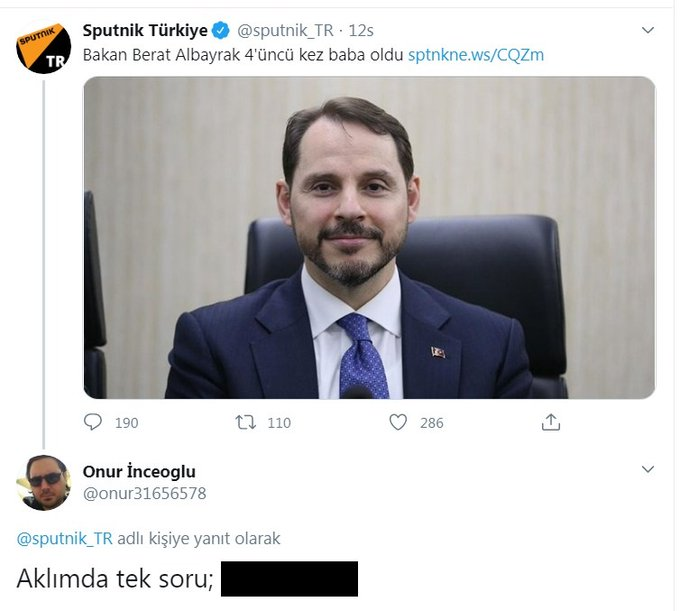Like the tweet with heart icon

(x=398, y=422)
